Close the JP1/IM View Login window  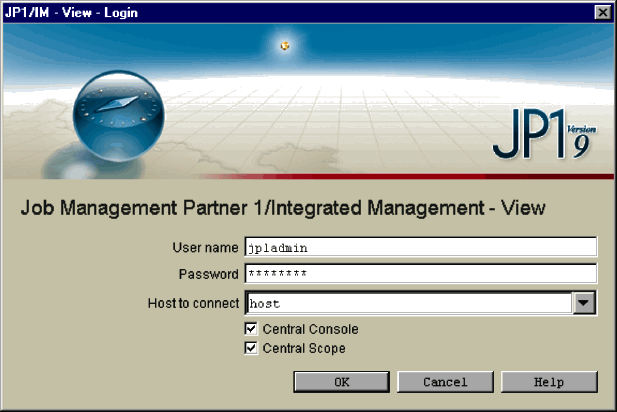coord(602,13)
